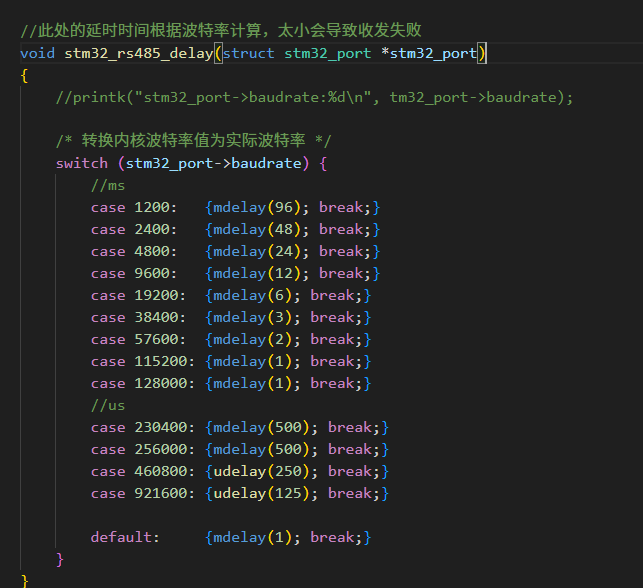Click the '*stm32_port' parameter name
The width and height of the screenshot is (643, 588).
tap(429, 53)
